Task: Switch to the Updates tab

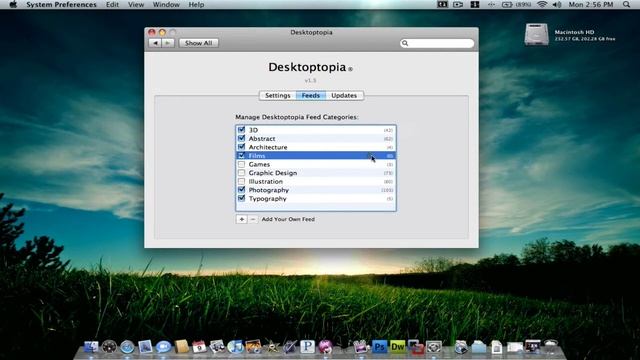Action: pyautogui.click(x=344, y=96)
